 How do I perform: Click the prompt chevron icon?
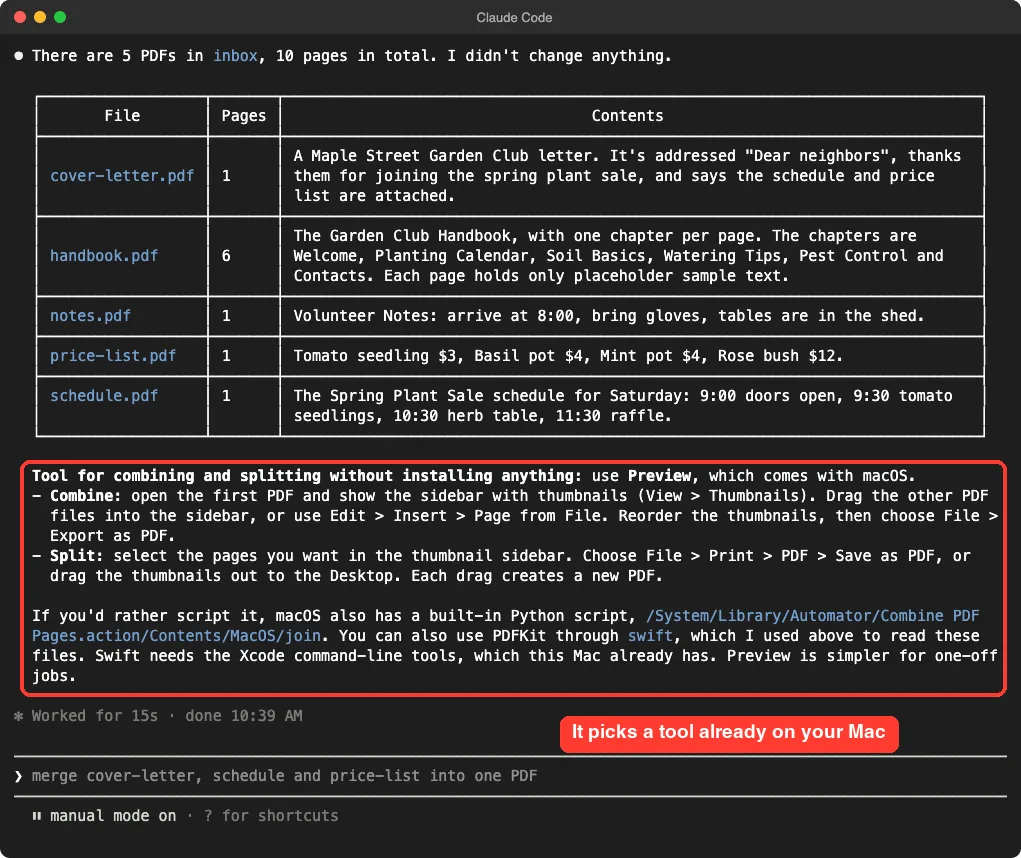coord(18,776)
